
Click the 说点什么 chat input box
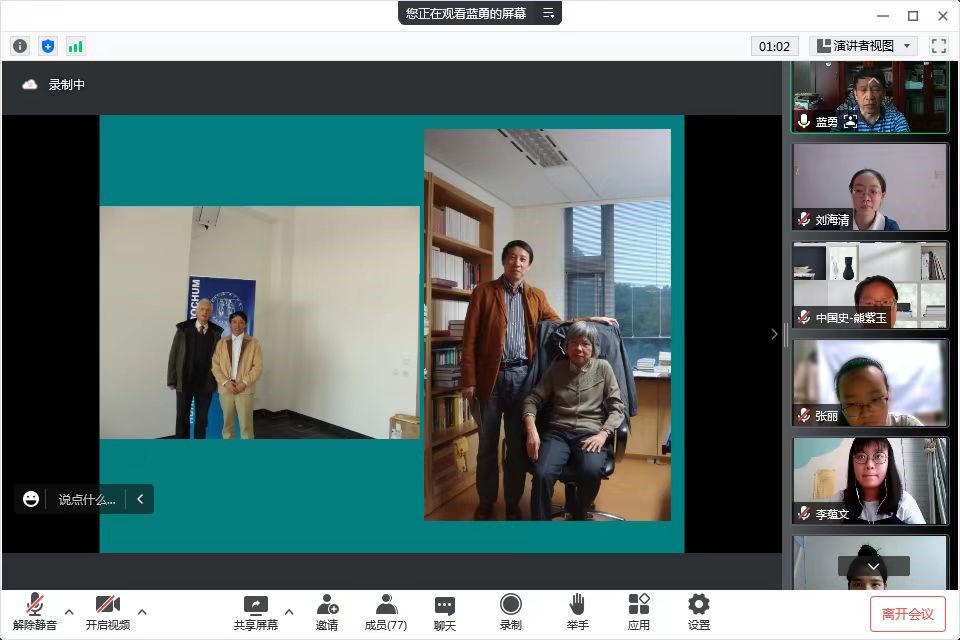[x=86, y=499]
